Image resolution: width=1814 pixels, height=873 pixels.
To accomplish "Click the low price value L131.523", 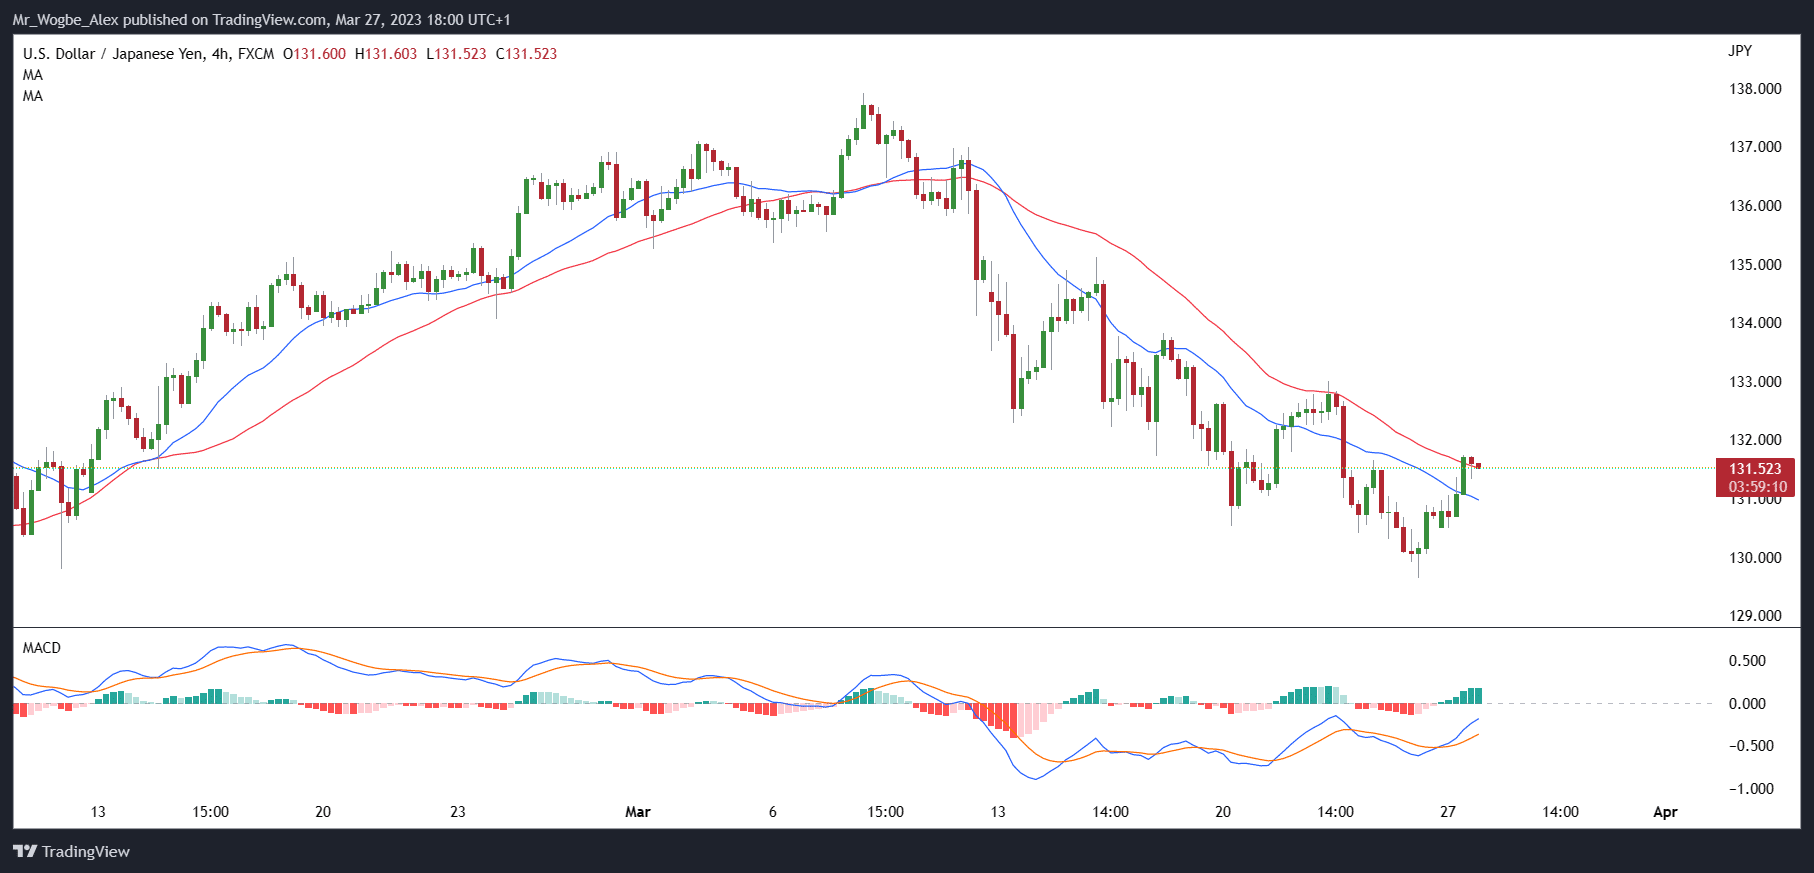I will coord(456,54).
